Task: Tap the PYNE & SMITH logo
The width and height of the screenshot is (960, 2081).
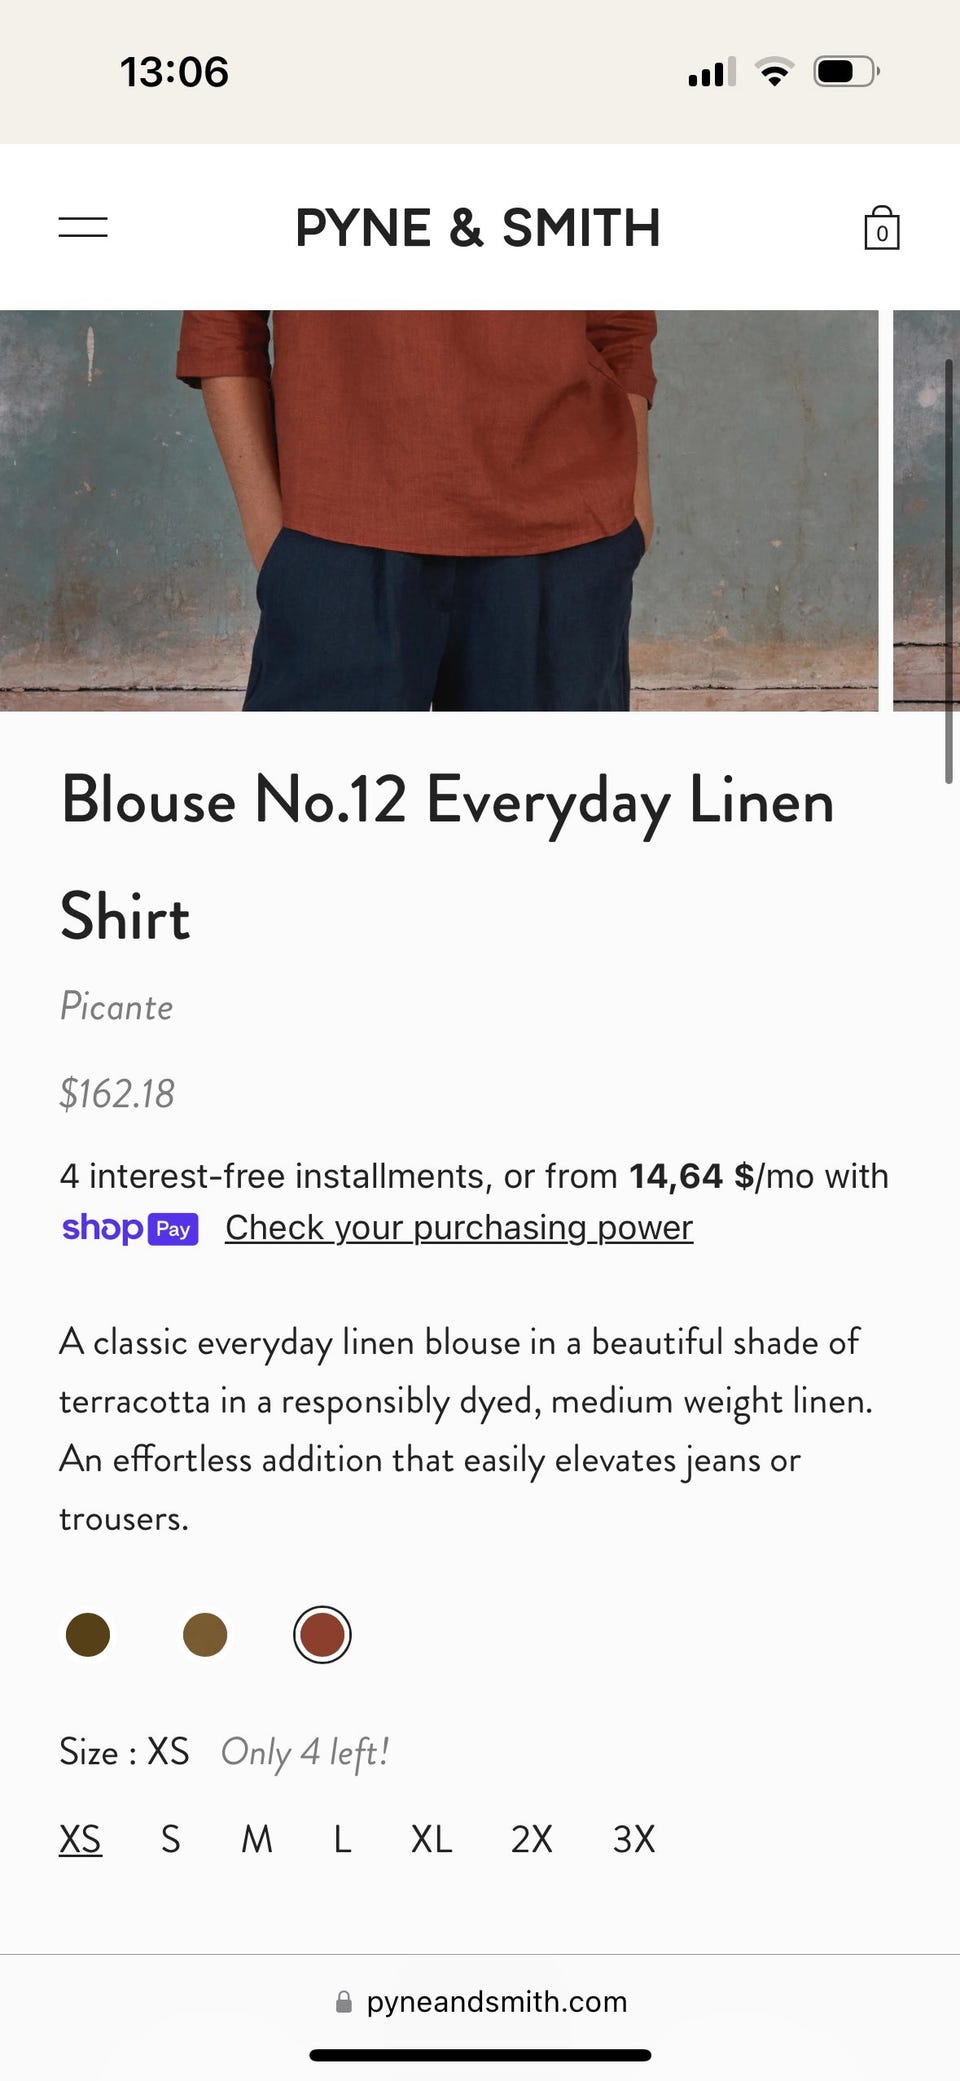Action: 478,228
